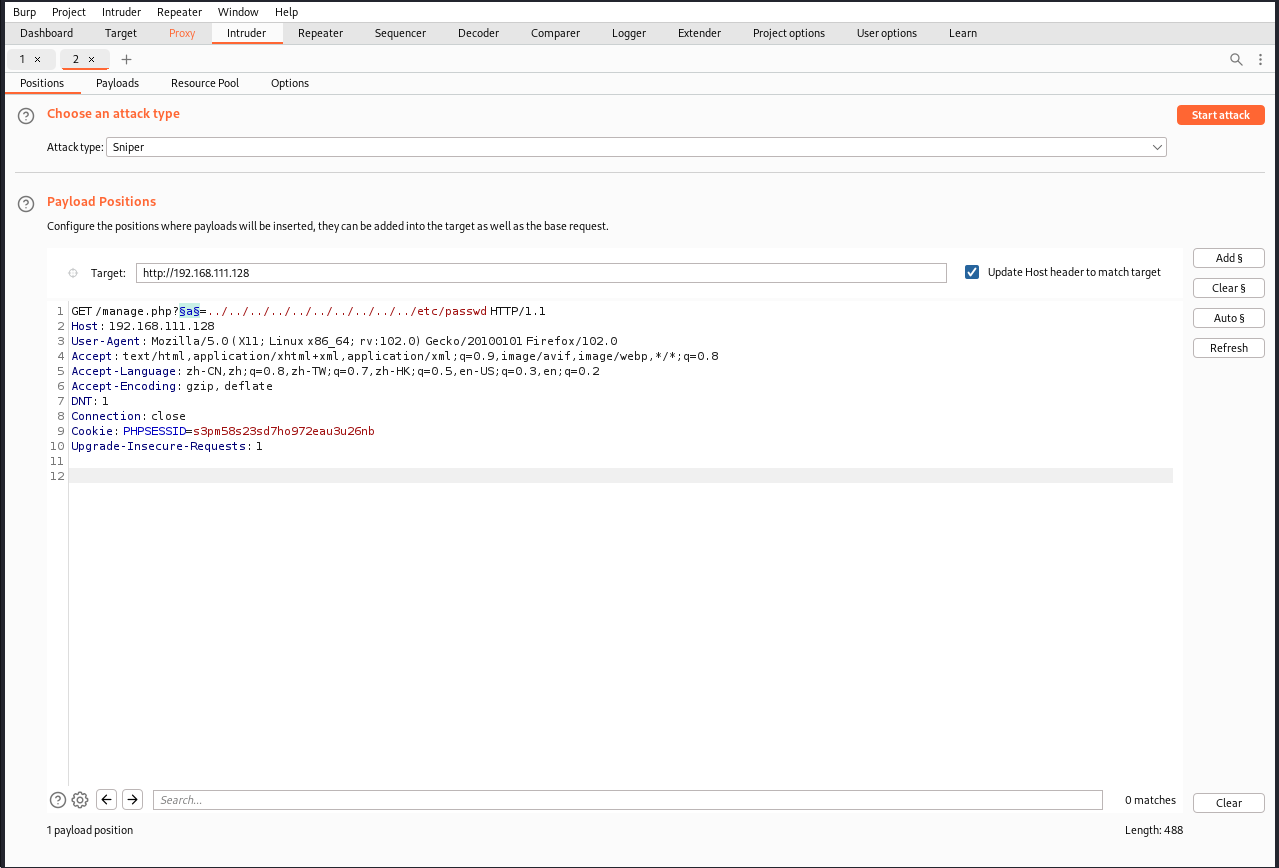
Task: Close Intruder tab 1
Action: tap(38, 60)
